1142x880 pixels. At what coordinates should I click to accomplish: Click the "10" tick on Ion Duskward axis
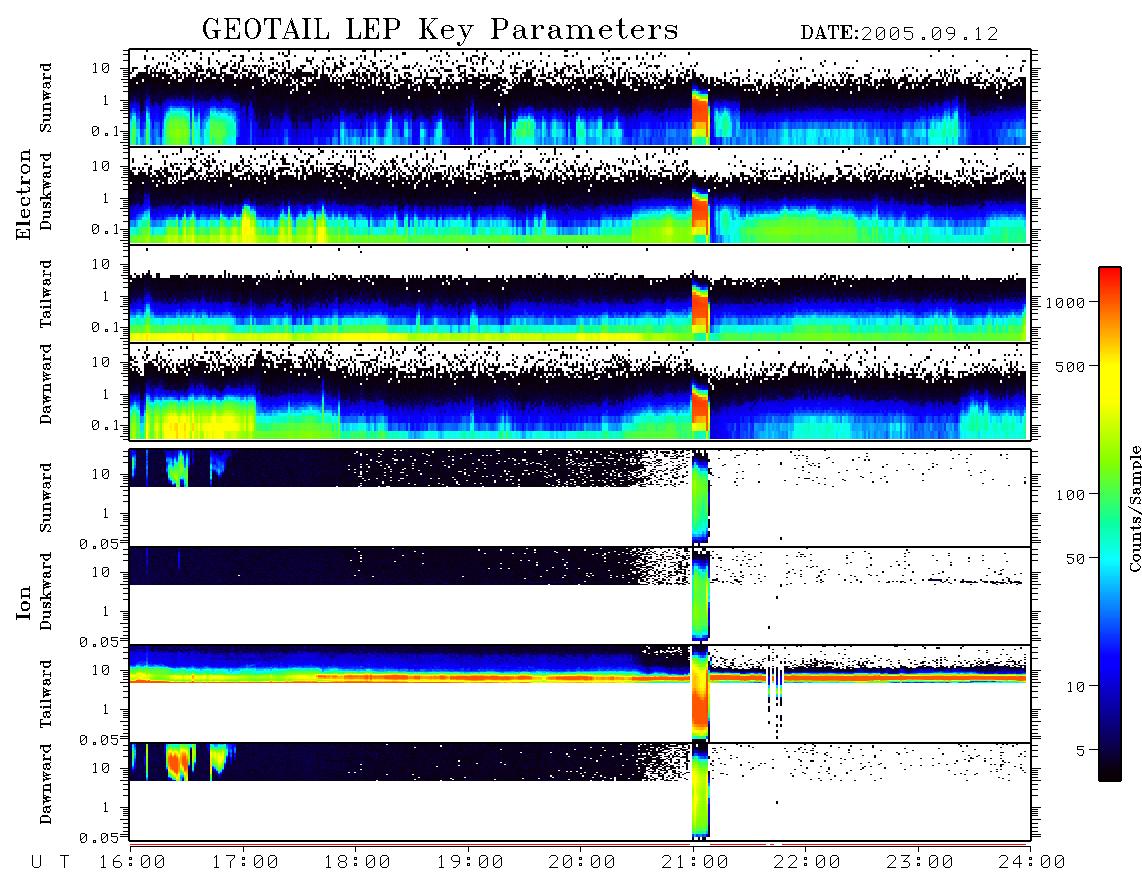[101, 573]
